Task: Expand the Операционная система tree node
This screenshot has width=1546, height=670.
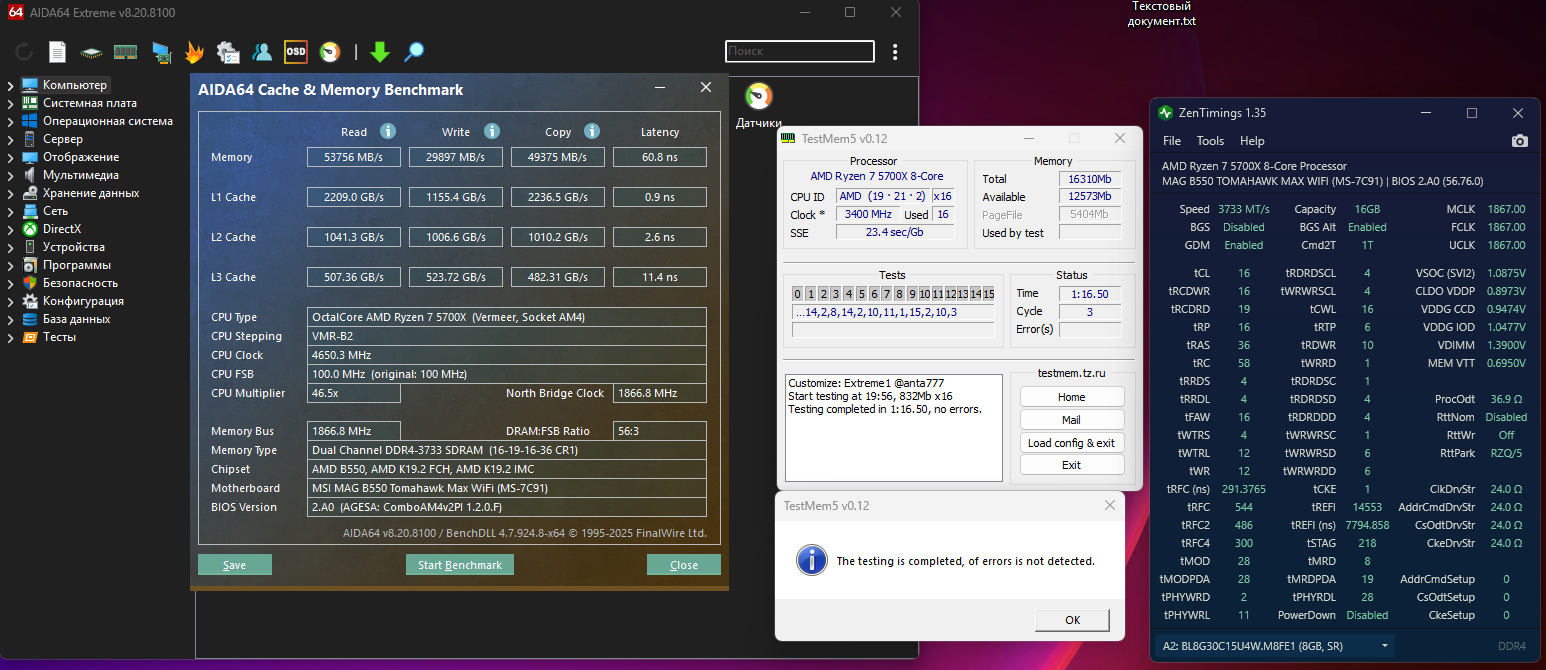Action: coord(10,121)
